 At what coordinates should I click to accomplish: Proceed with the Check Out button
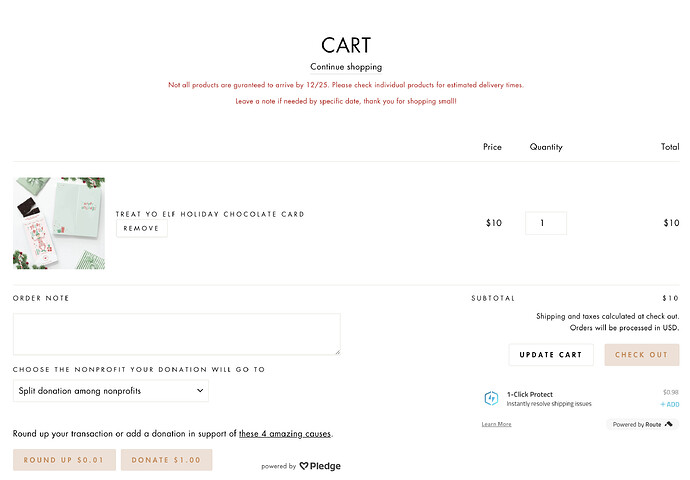click(641, 355)
